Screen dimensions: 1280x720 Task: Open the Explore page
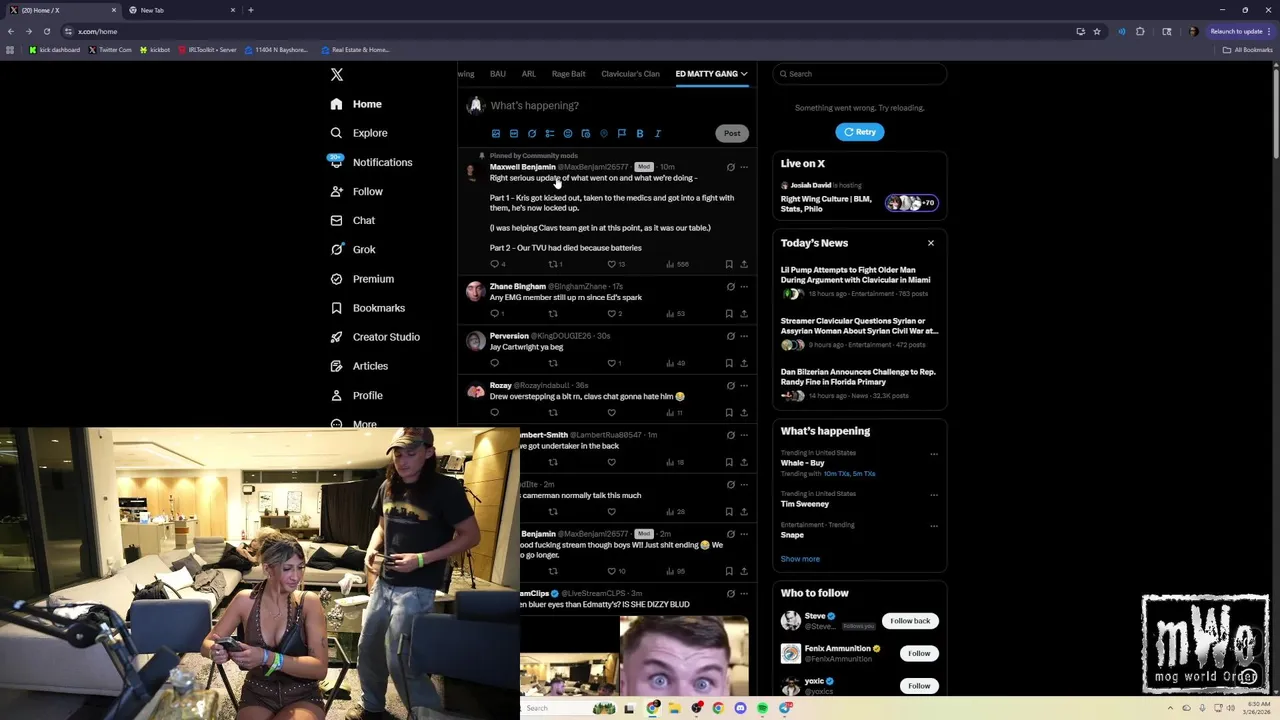(x=358, y=133)
